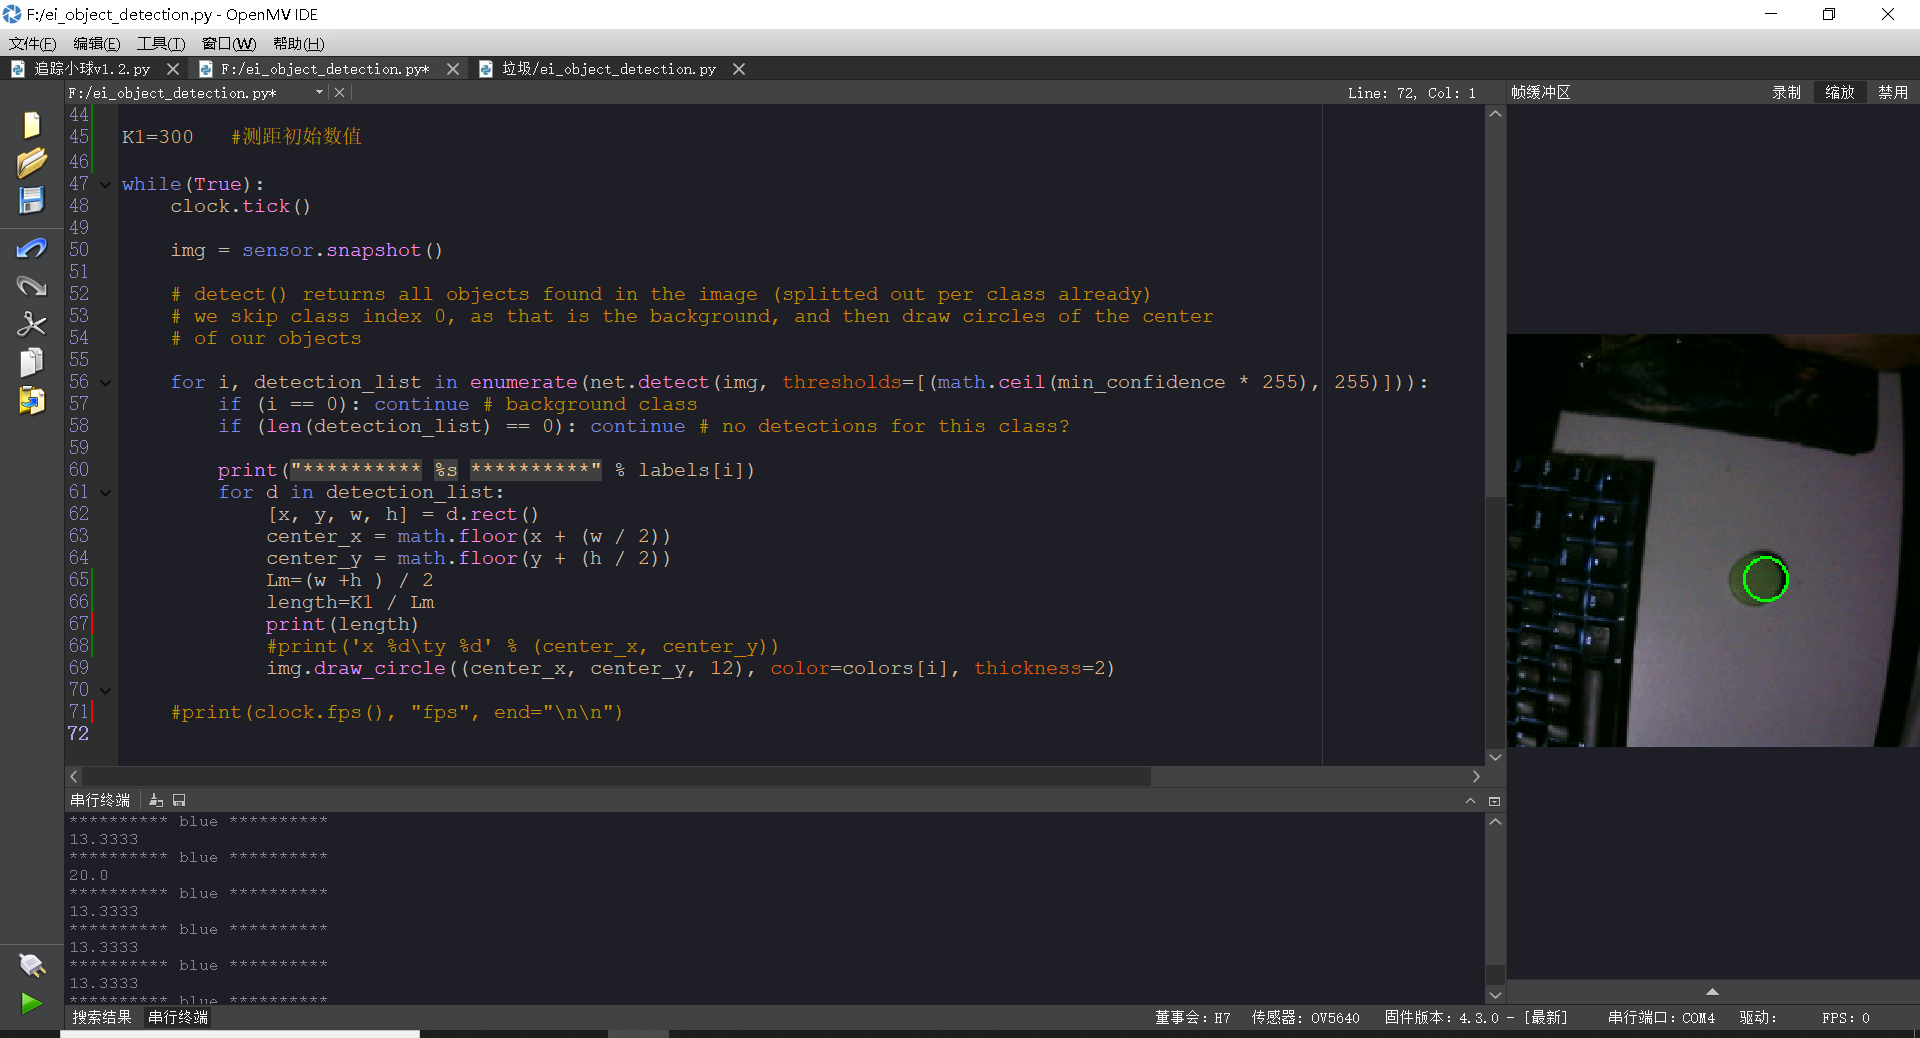Image resolution: width=1920 pixels, height=1038 pixels.
Task: Collapse the fold arrow on line 61
Action: [x=105, y=492]
